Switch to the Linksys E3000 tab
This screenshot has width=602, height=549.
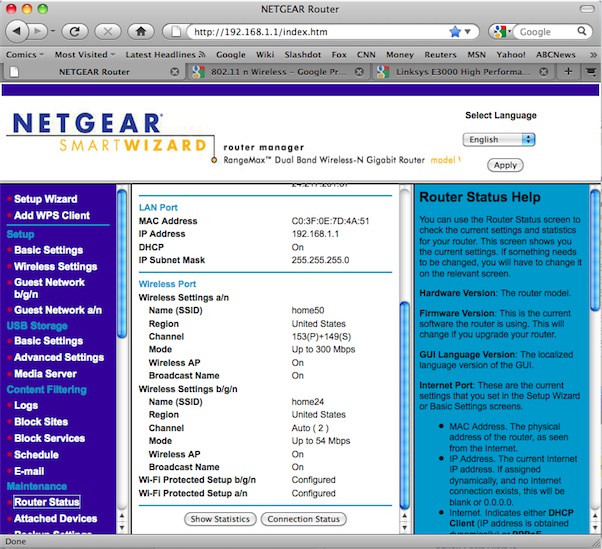(x=463, y=72)
